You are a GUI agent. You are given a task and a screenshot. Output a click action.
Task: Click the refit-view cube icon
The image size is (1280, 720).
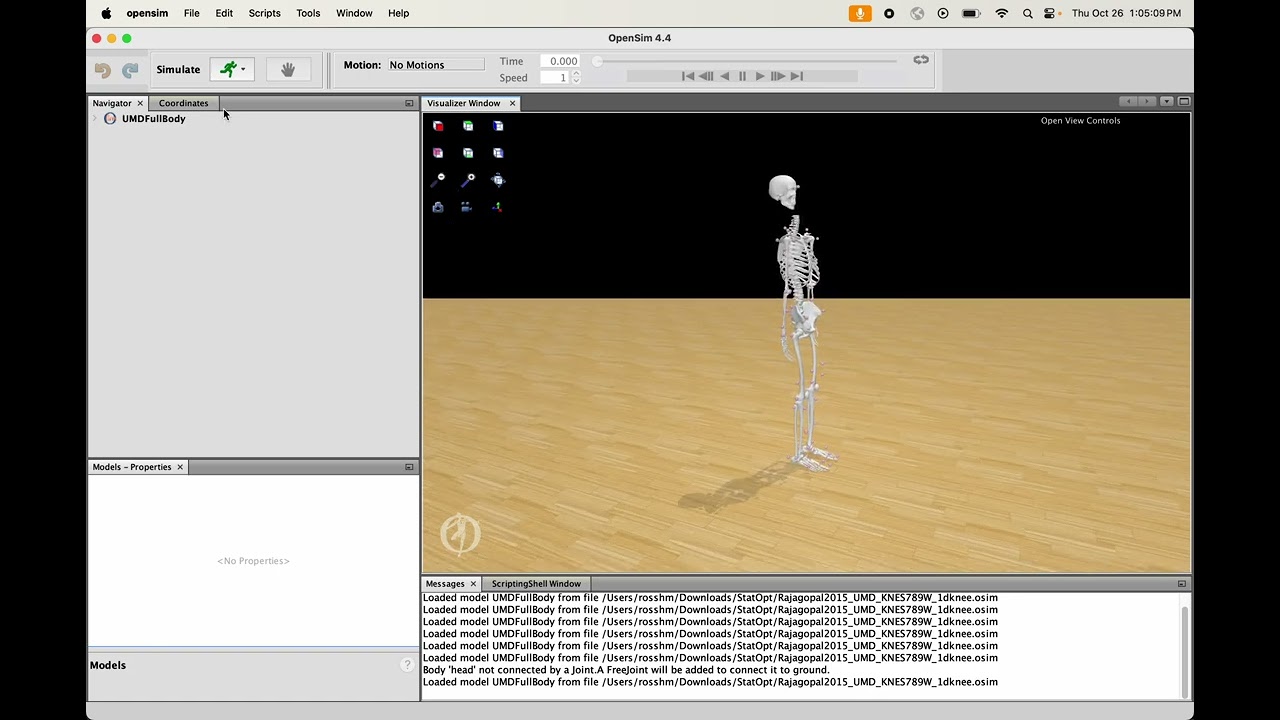[498, 180]
